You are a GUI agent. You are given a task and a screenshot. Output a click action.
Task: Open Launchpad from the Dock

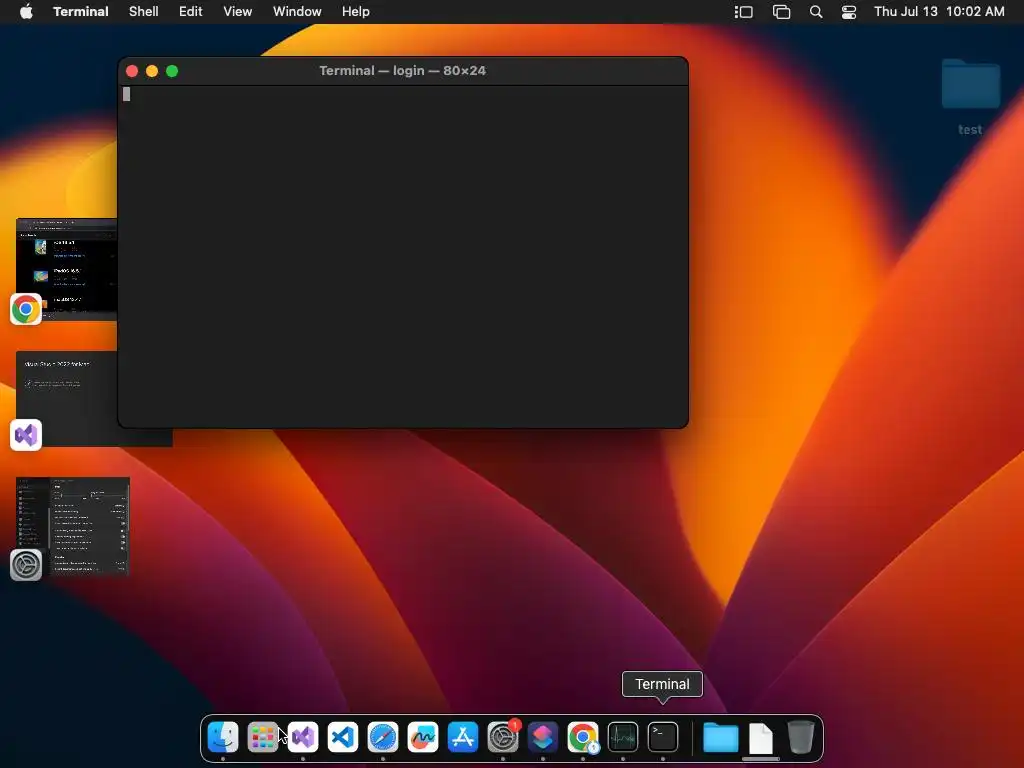pyautogui.click(x=263, y=737)
